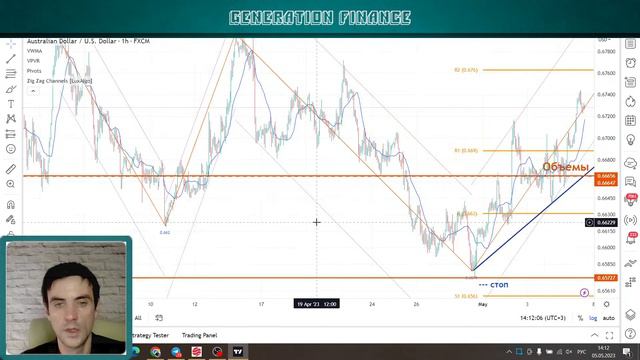Image resolution: width=640 pixels, height=360 pixels.
Task: Toggle magnet snapping mode
Action: point(11,204)
